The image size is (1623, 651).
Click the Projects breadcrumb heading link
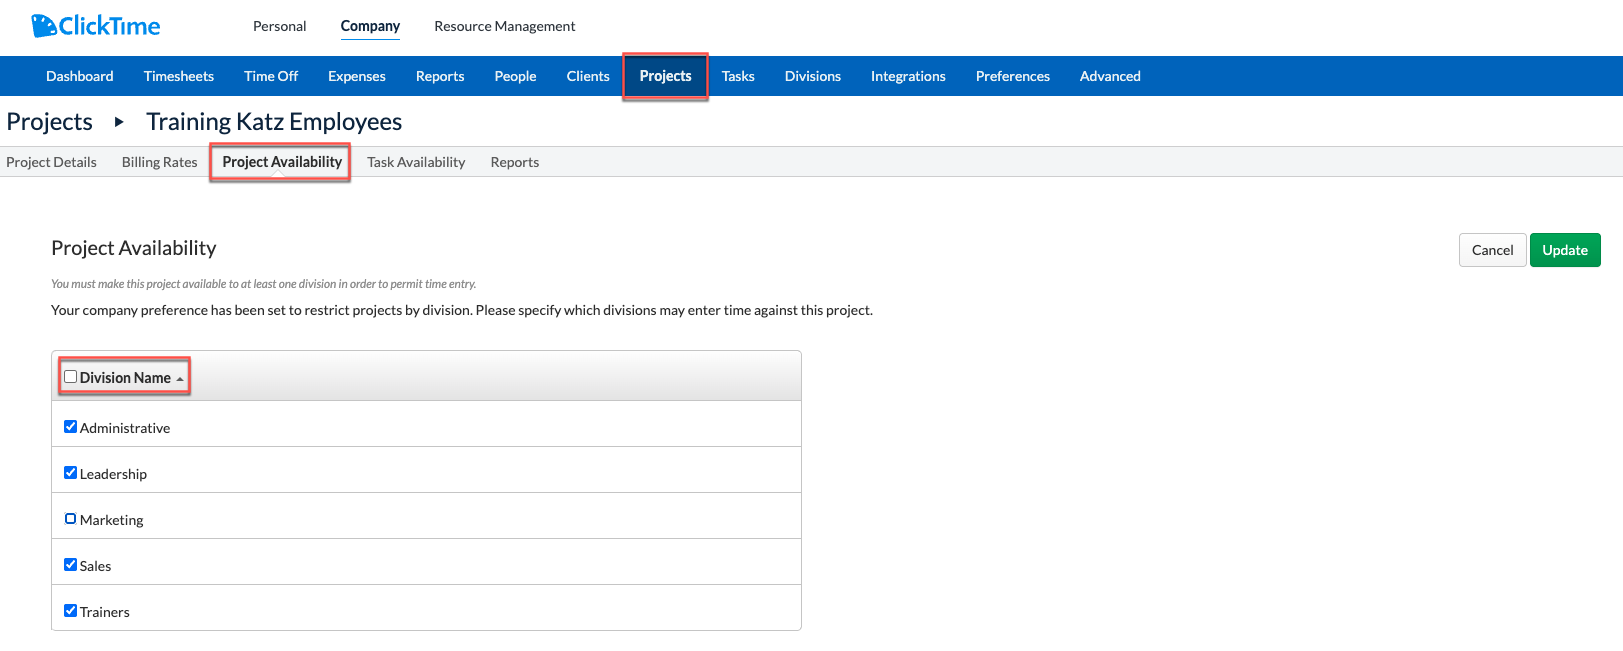tap(49, 122)
